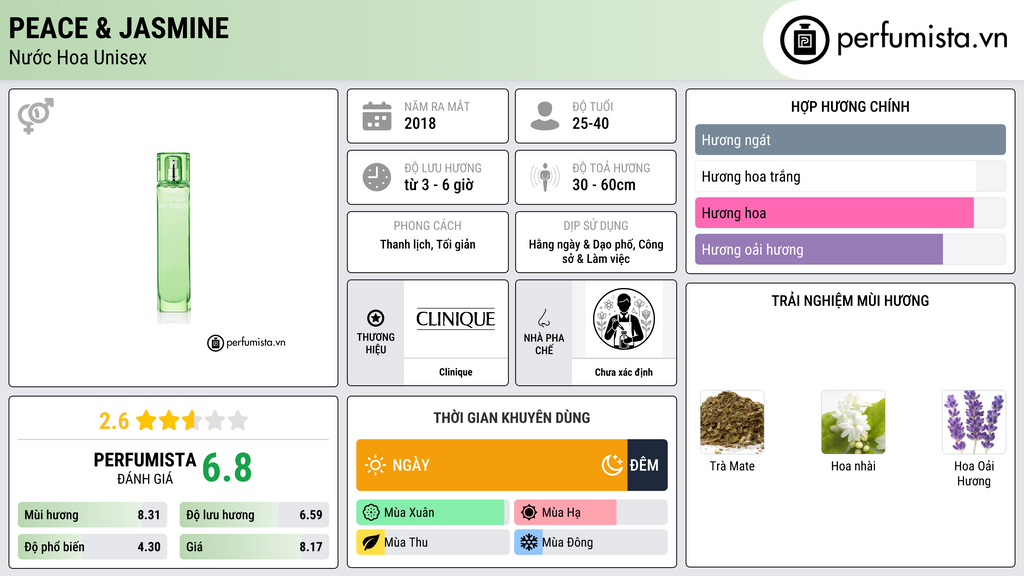The width and height of the screenshot is (1024, 576).
Task: Click the star badge icon above Thương hiệu
Action: 376,318
